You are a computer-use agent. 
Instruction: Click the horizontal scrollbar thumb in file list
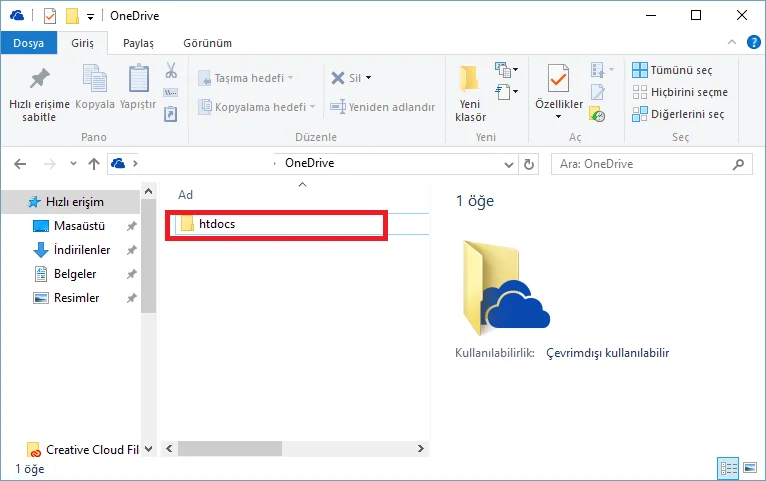(230, 448)
